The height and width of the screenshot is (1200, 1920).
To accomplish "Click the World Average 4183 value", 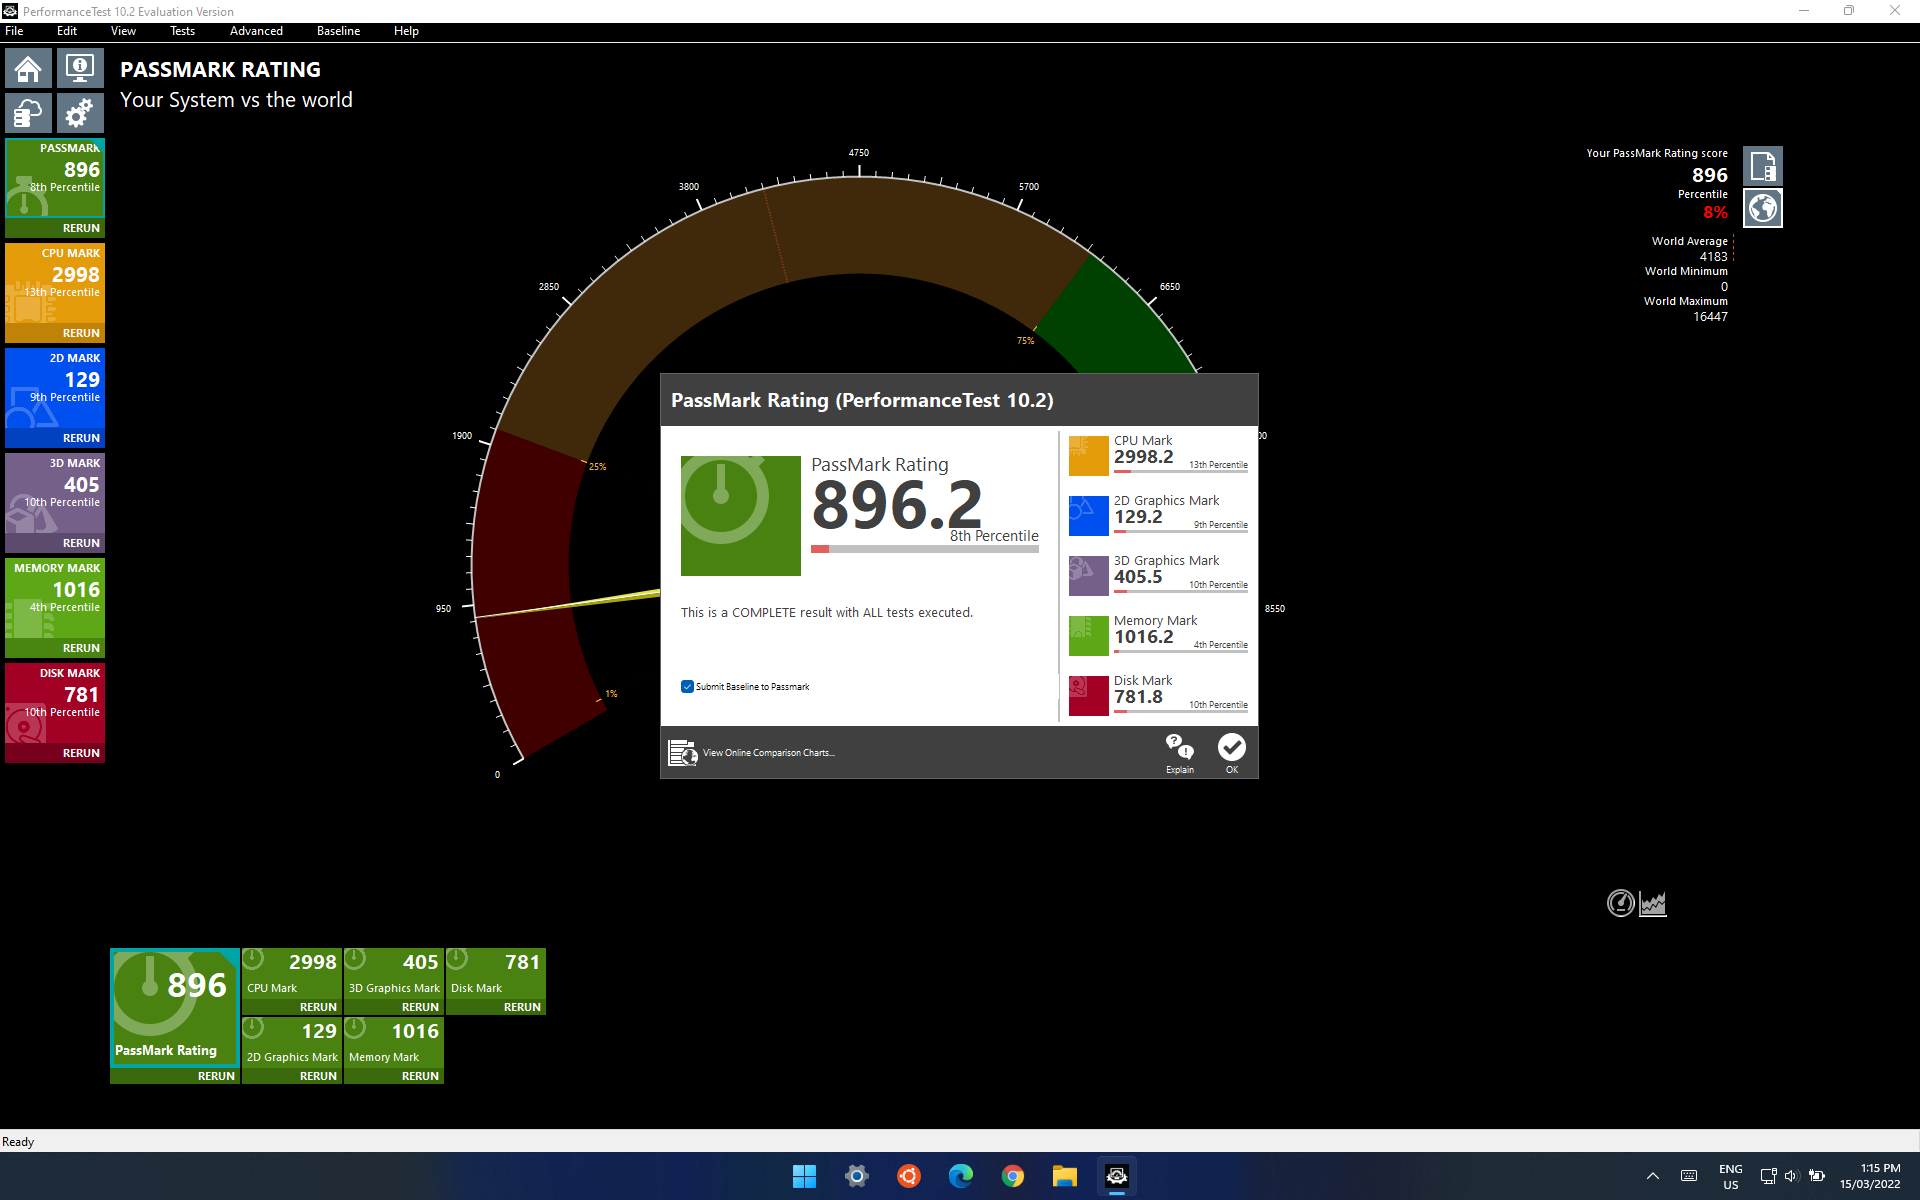I will 1713,257.
